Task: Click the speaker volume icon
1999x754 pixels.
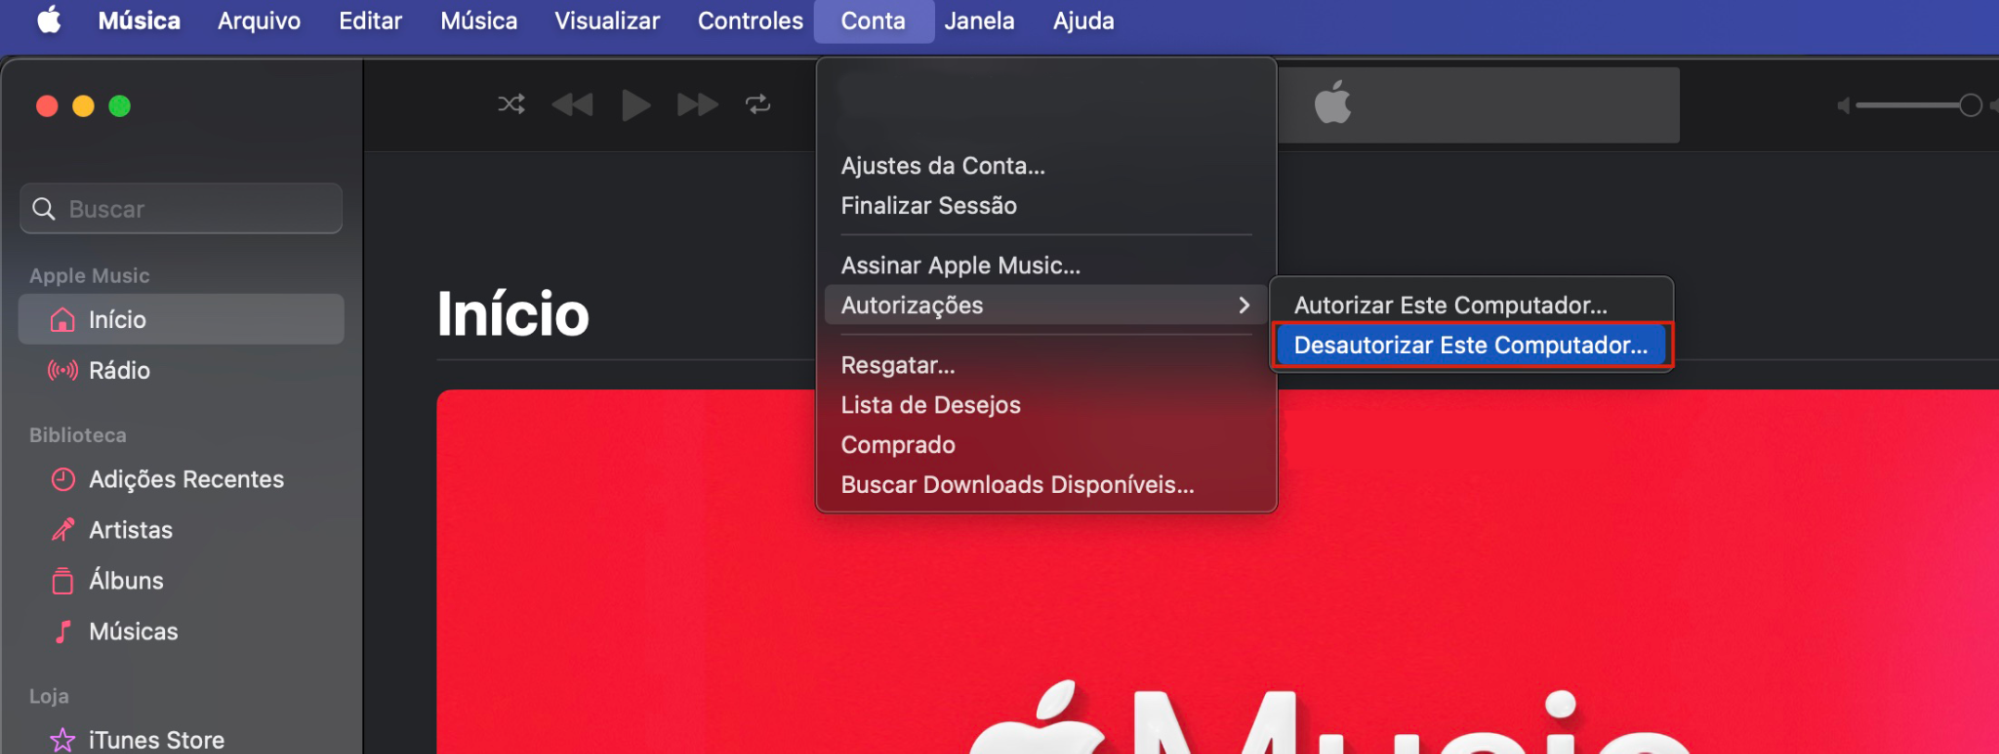Action: (1844, 105)
